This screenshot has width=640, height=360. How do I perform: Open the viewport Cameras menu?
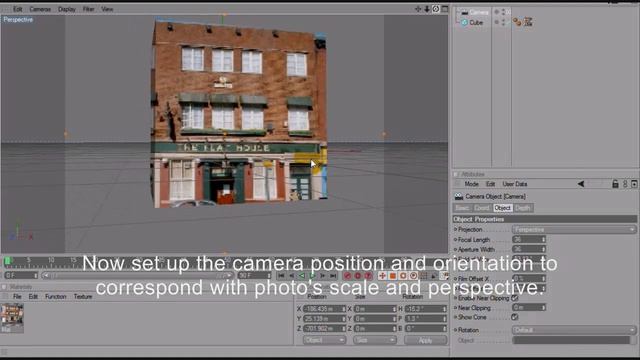(x=40, y=9)
